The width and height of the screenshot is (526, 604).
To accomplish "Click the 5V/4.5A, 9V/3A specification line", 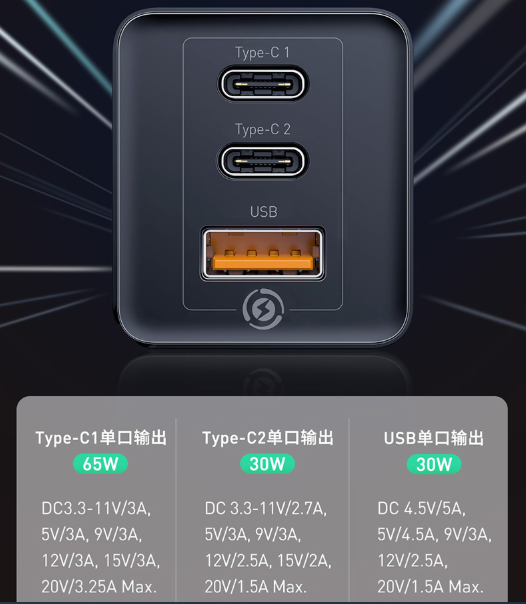I will point(434,535).
